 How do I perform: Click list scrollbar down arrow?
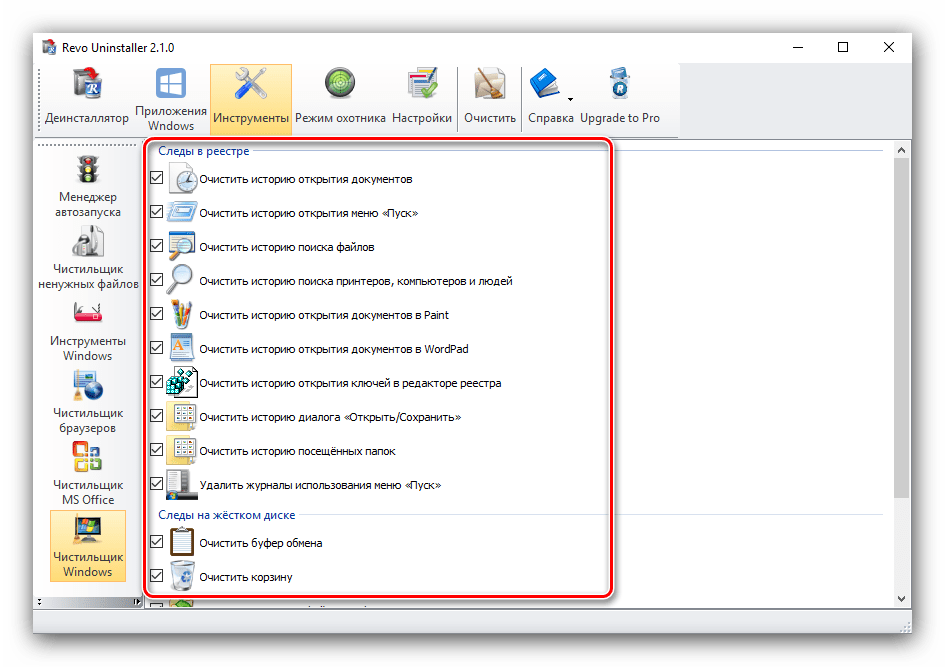point(901,598)
